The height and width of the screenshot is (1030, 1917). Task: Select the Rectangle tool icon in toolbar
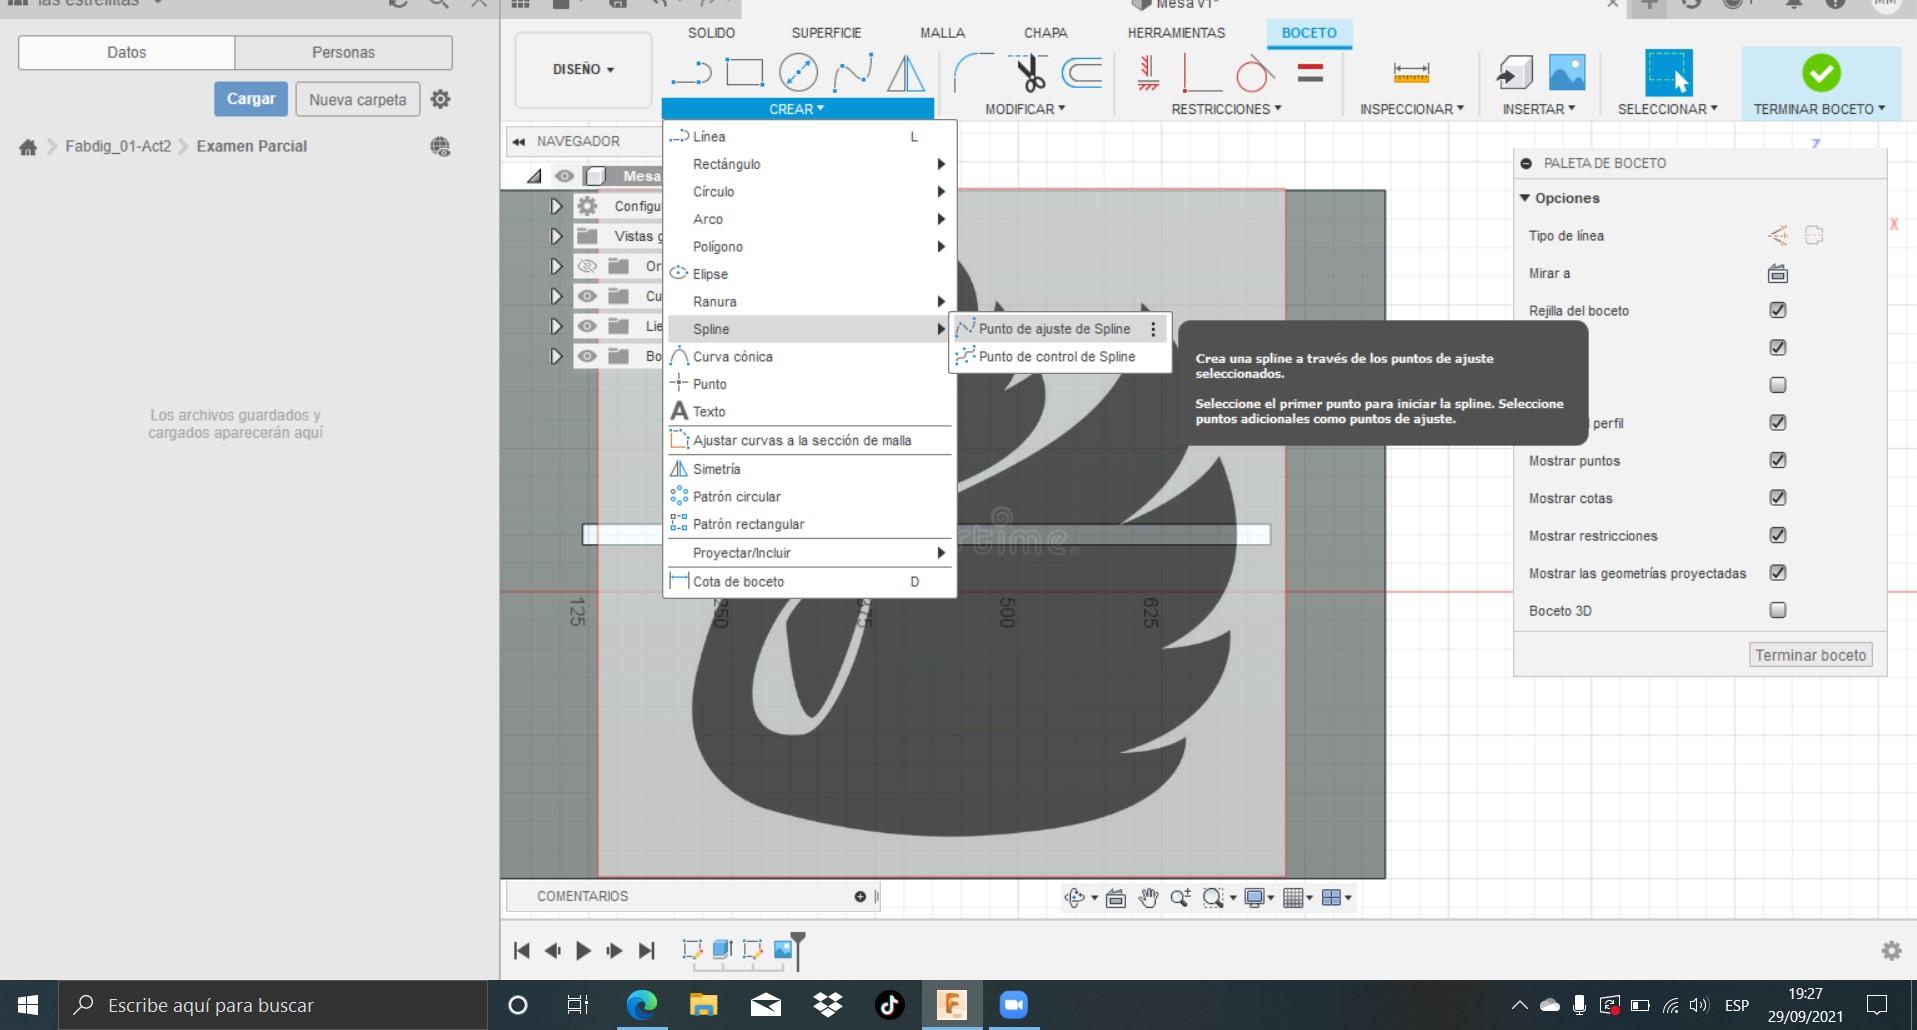[x=744, y=73]
